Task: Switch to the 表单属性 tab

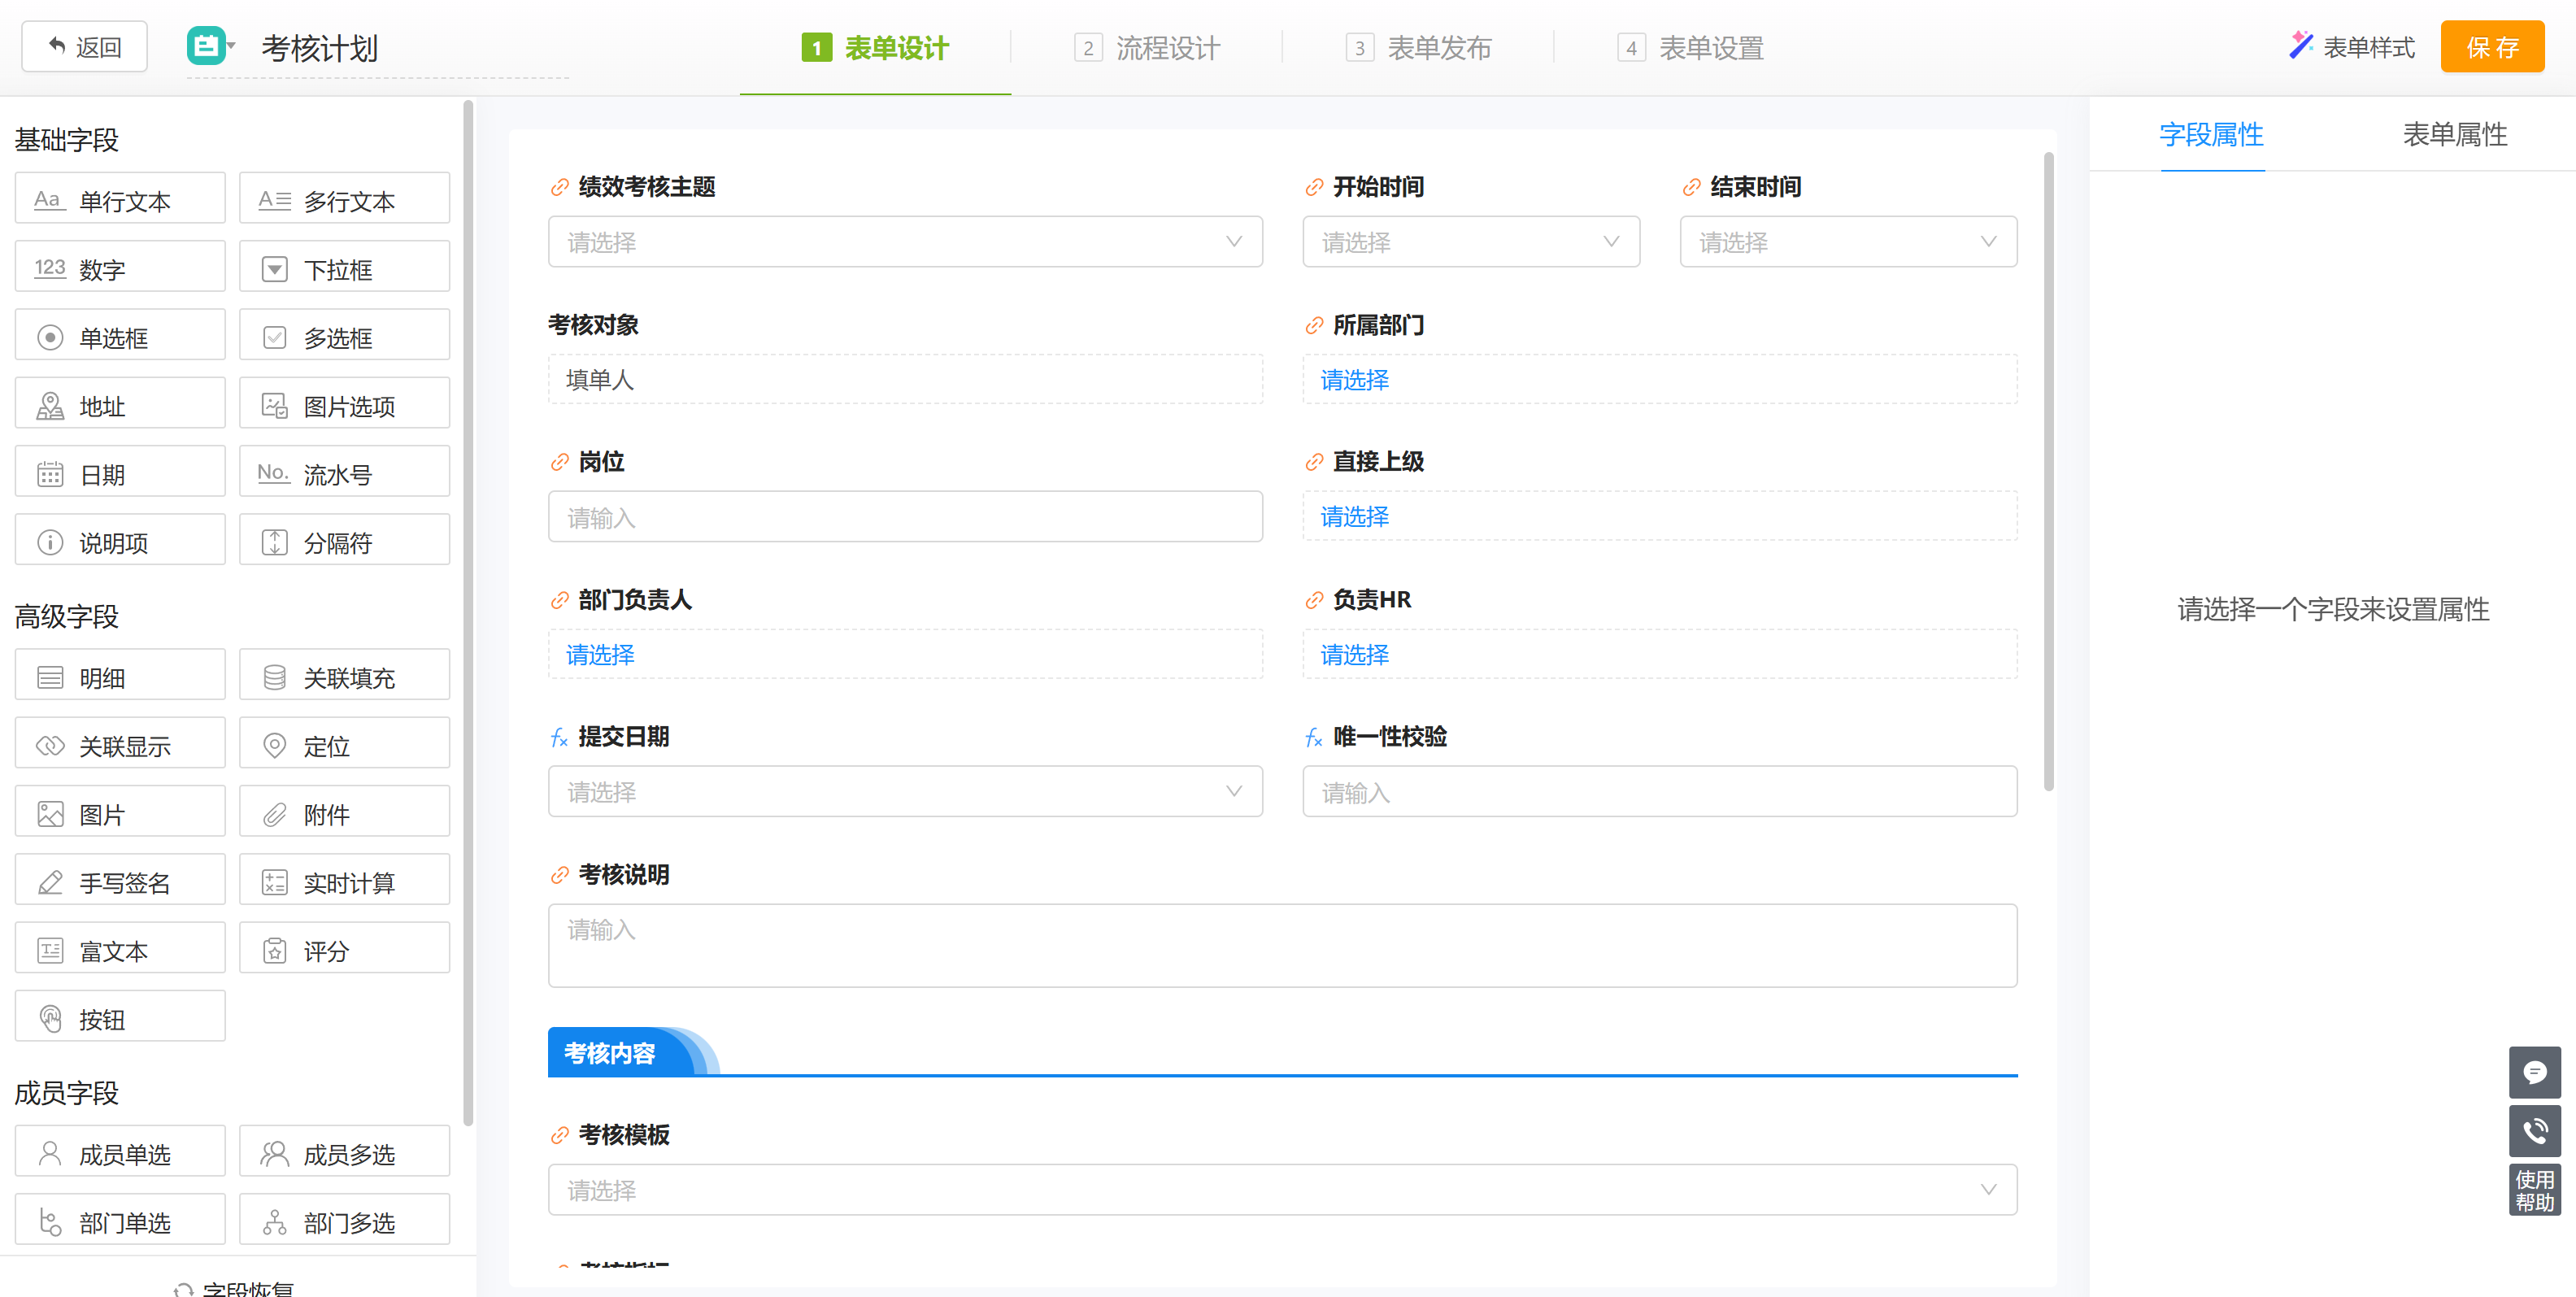Action: (x=2453, y=134)
